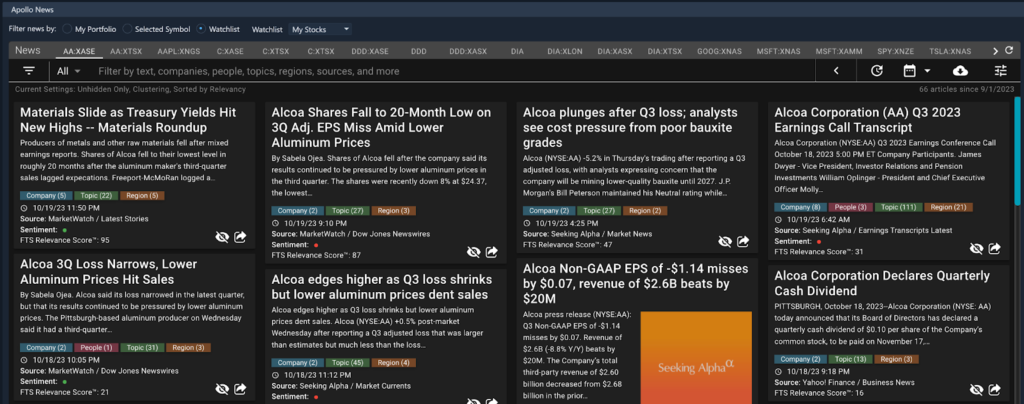The image size is (1024, 404).
Task: Switch to the TSLA:XNAS tab
Action: (x=950, y=51)
